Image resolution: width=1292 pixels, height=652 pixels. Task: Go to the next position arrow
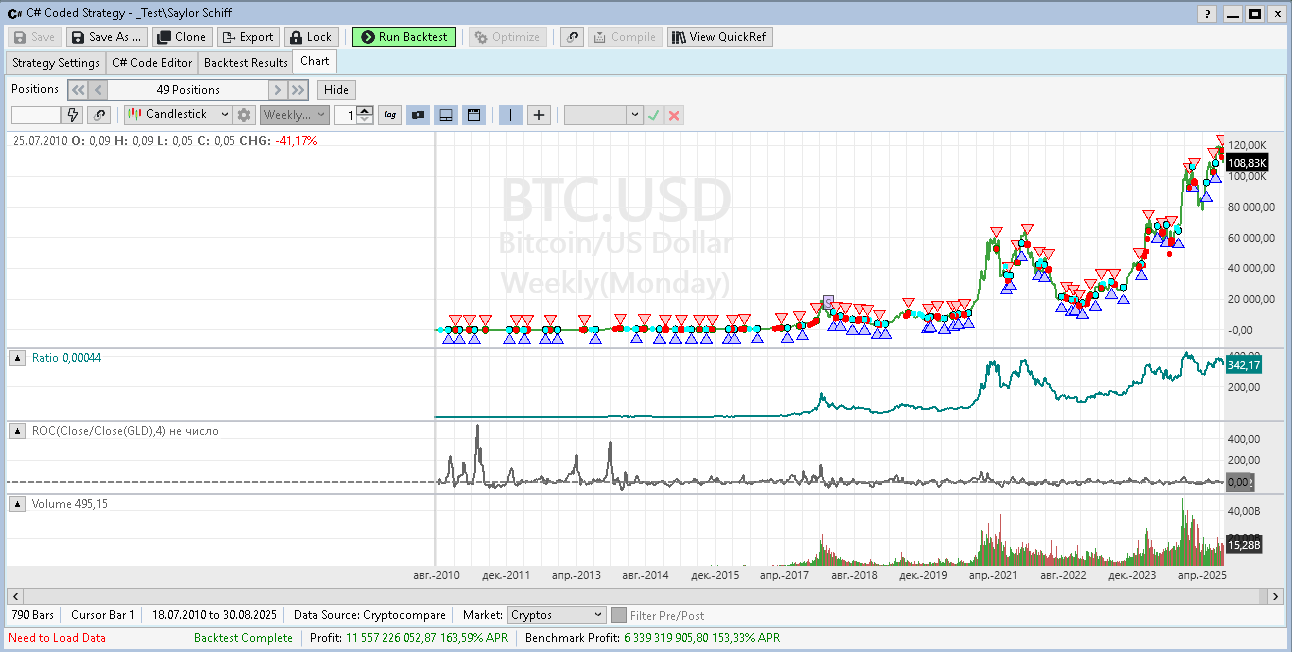[x=277, y=90]
